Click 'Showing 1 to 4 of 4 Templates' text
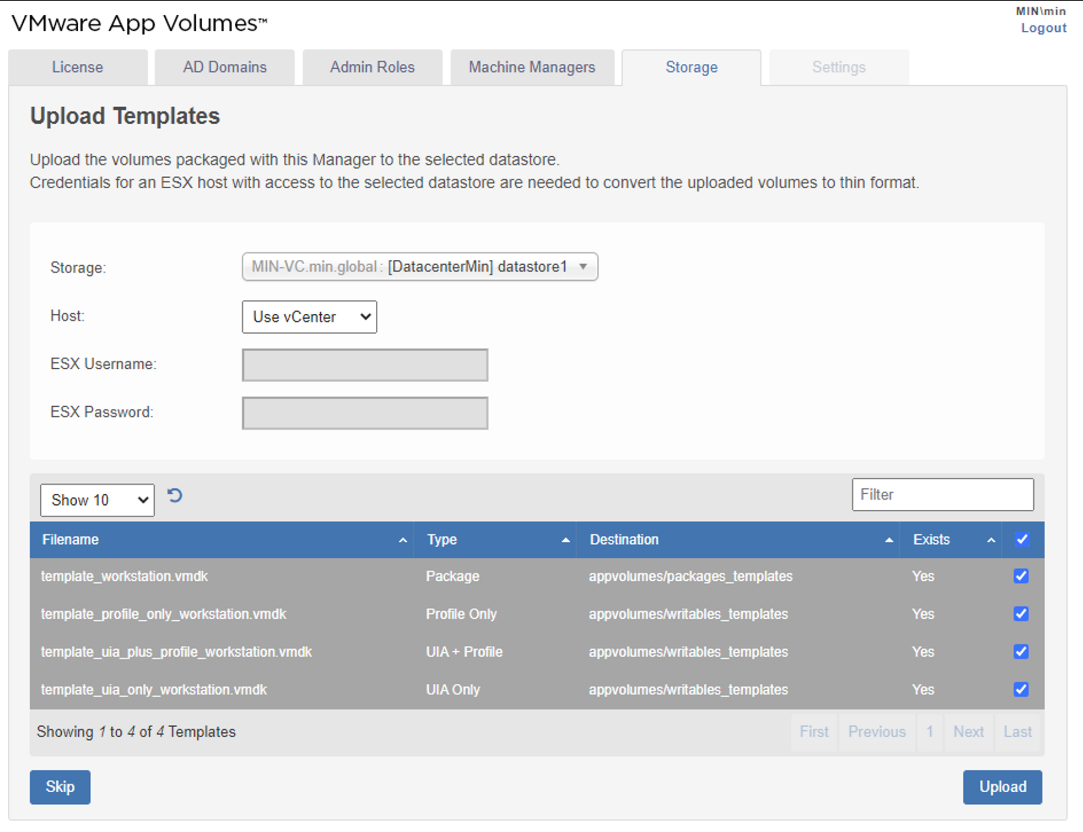Screen dimensions: 1083x832 (136, 732)
